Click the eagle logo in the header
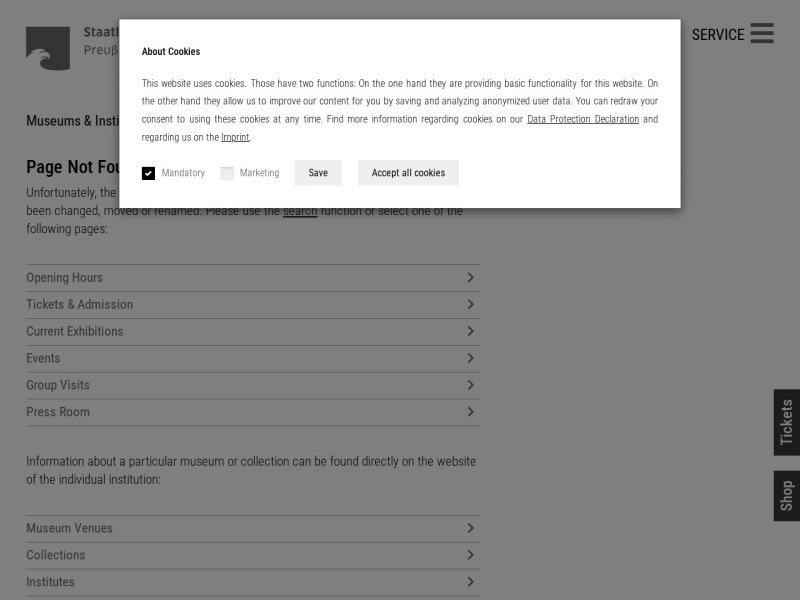800x600 pixels. (48, 48)
